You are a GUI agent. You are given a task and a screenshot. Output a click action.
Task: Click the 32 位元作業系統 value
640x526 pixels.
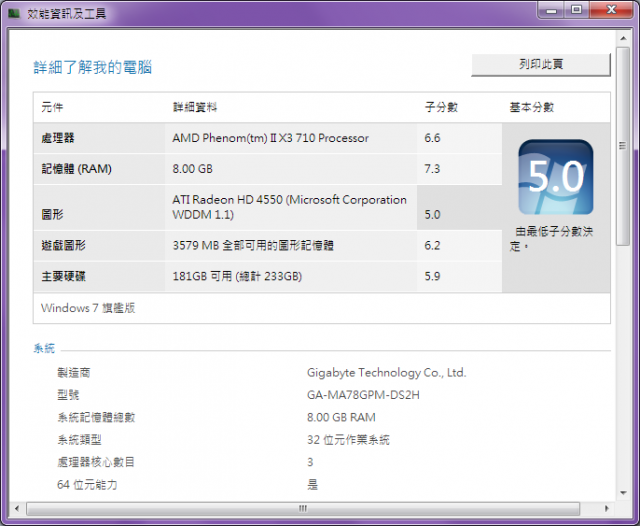click(348, 440)
